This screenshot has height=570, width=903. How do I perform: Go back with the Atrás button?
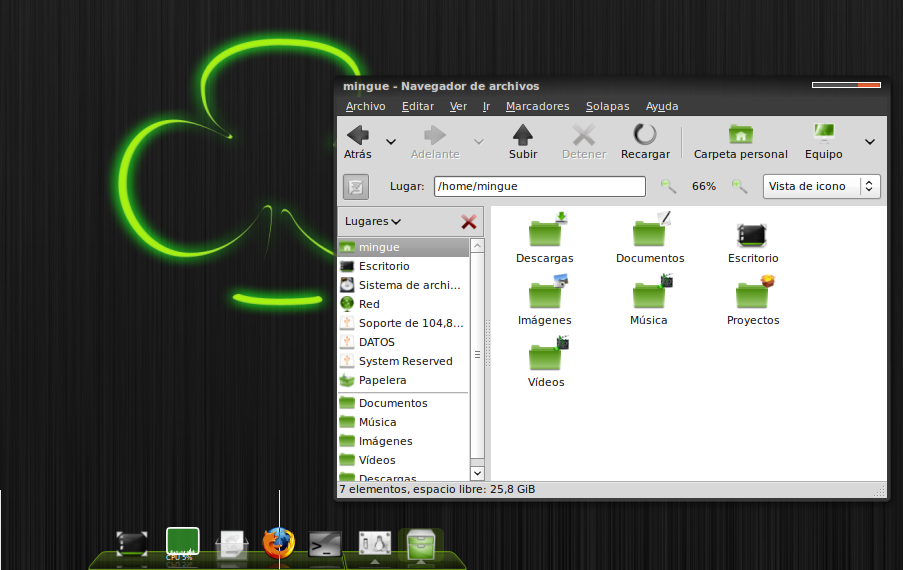coord(358,142)
